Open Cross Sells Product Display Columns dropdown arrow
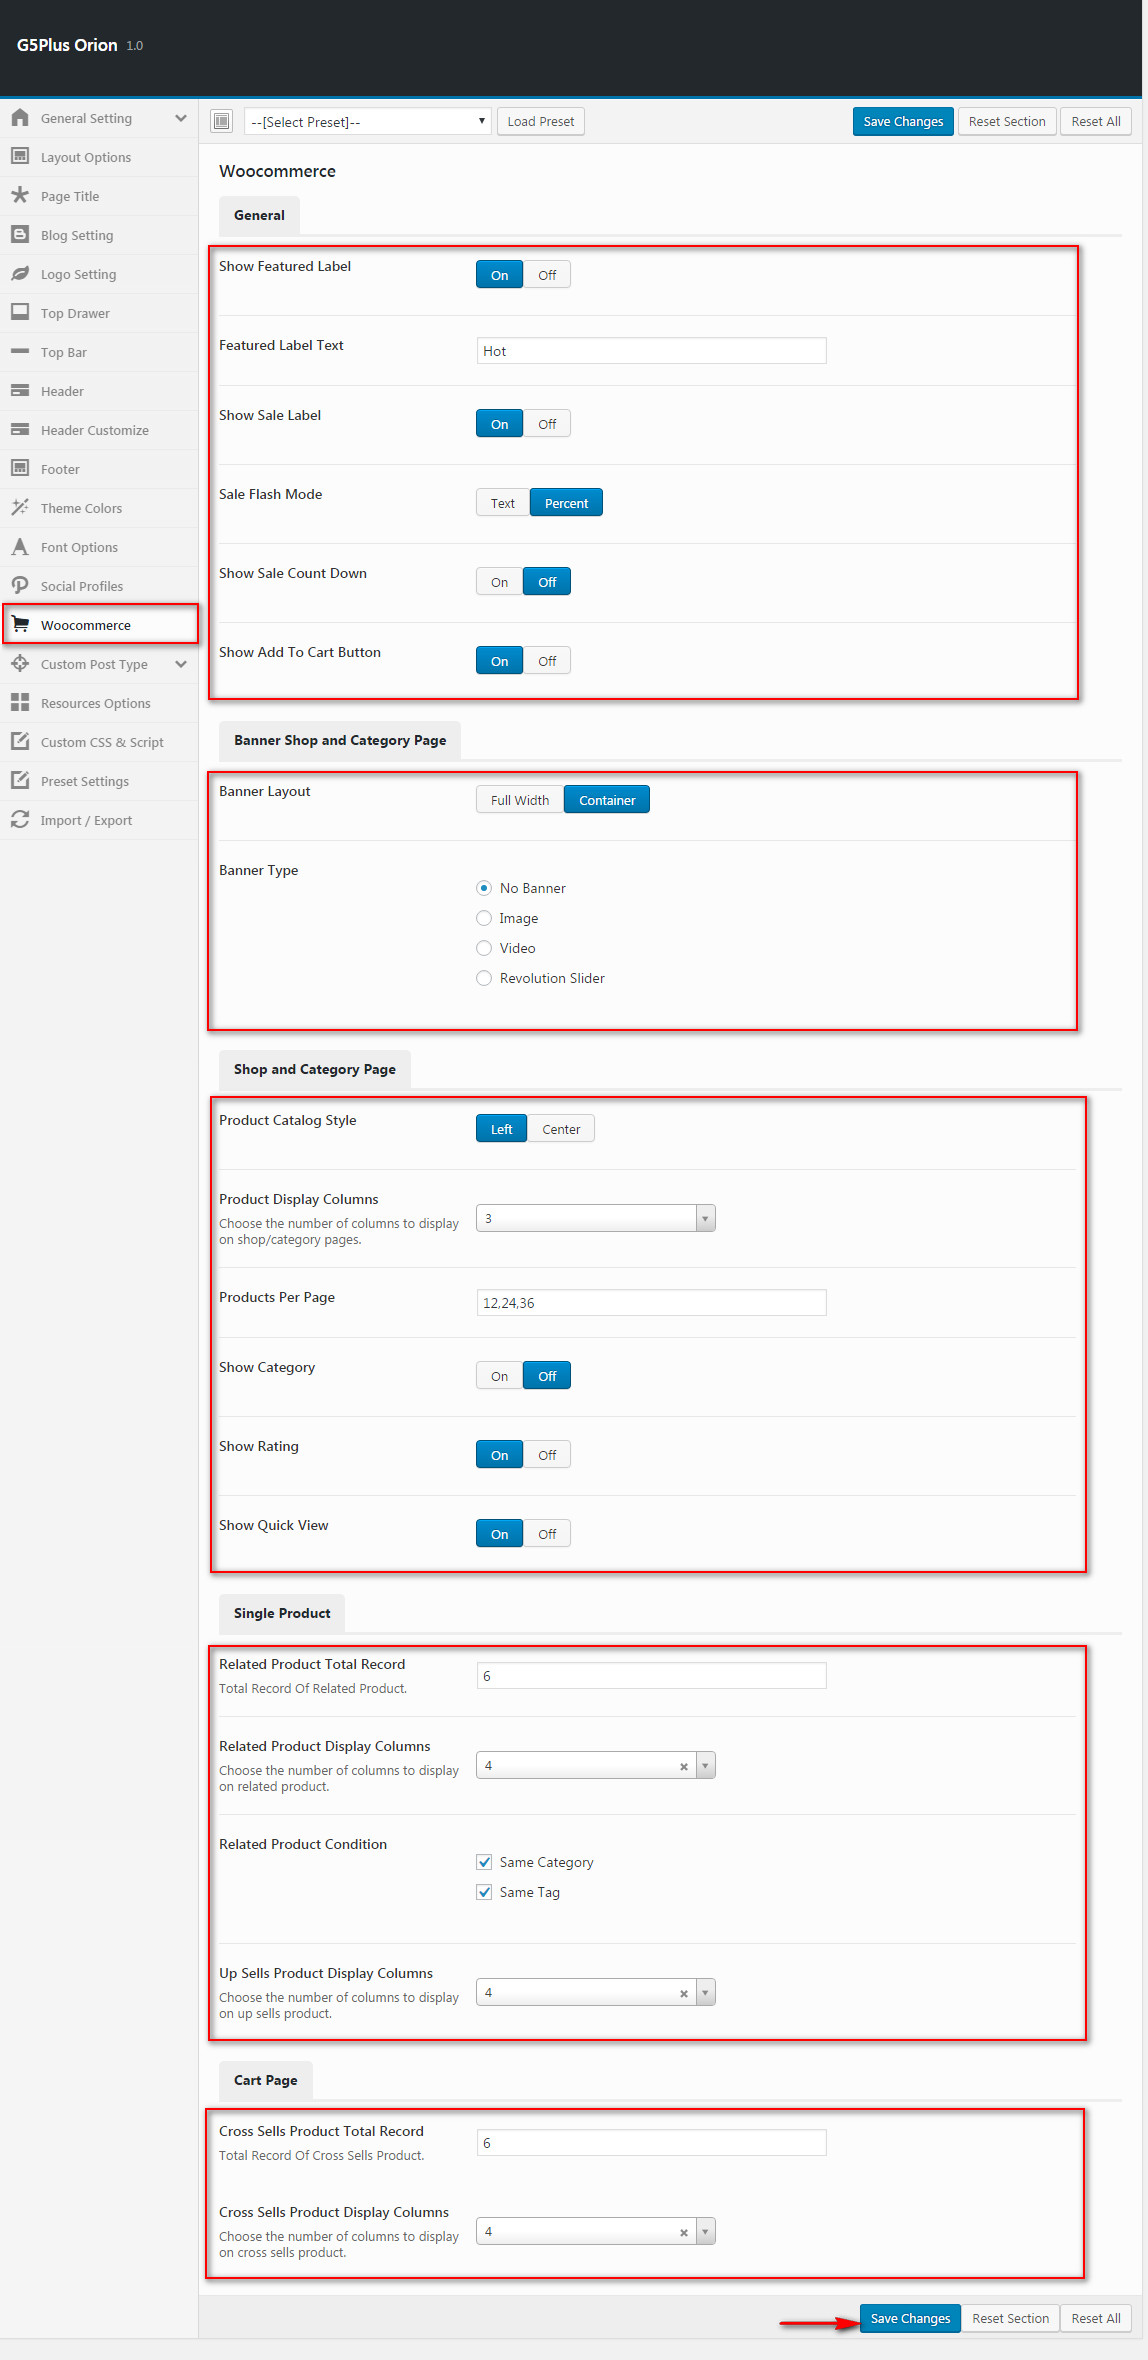The image size is (1148, 2360). [x=705, y=2232]
